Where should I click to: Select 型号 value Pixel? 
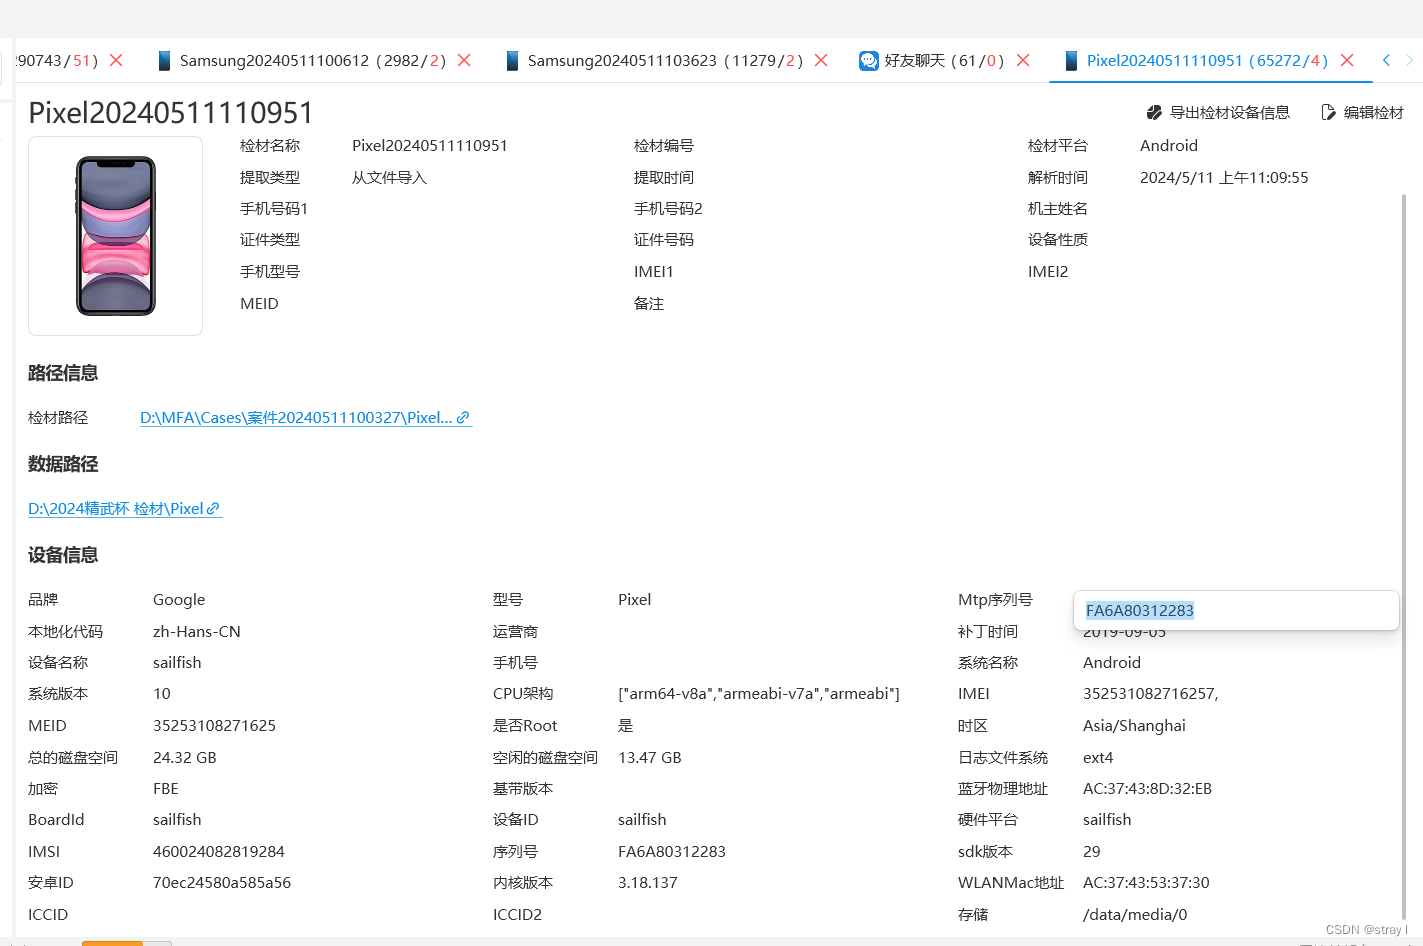click(634, 600)
